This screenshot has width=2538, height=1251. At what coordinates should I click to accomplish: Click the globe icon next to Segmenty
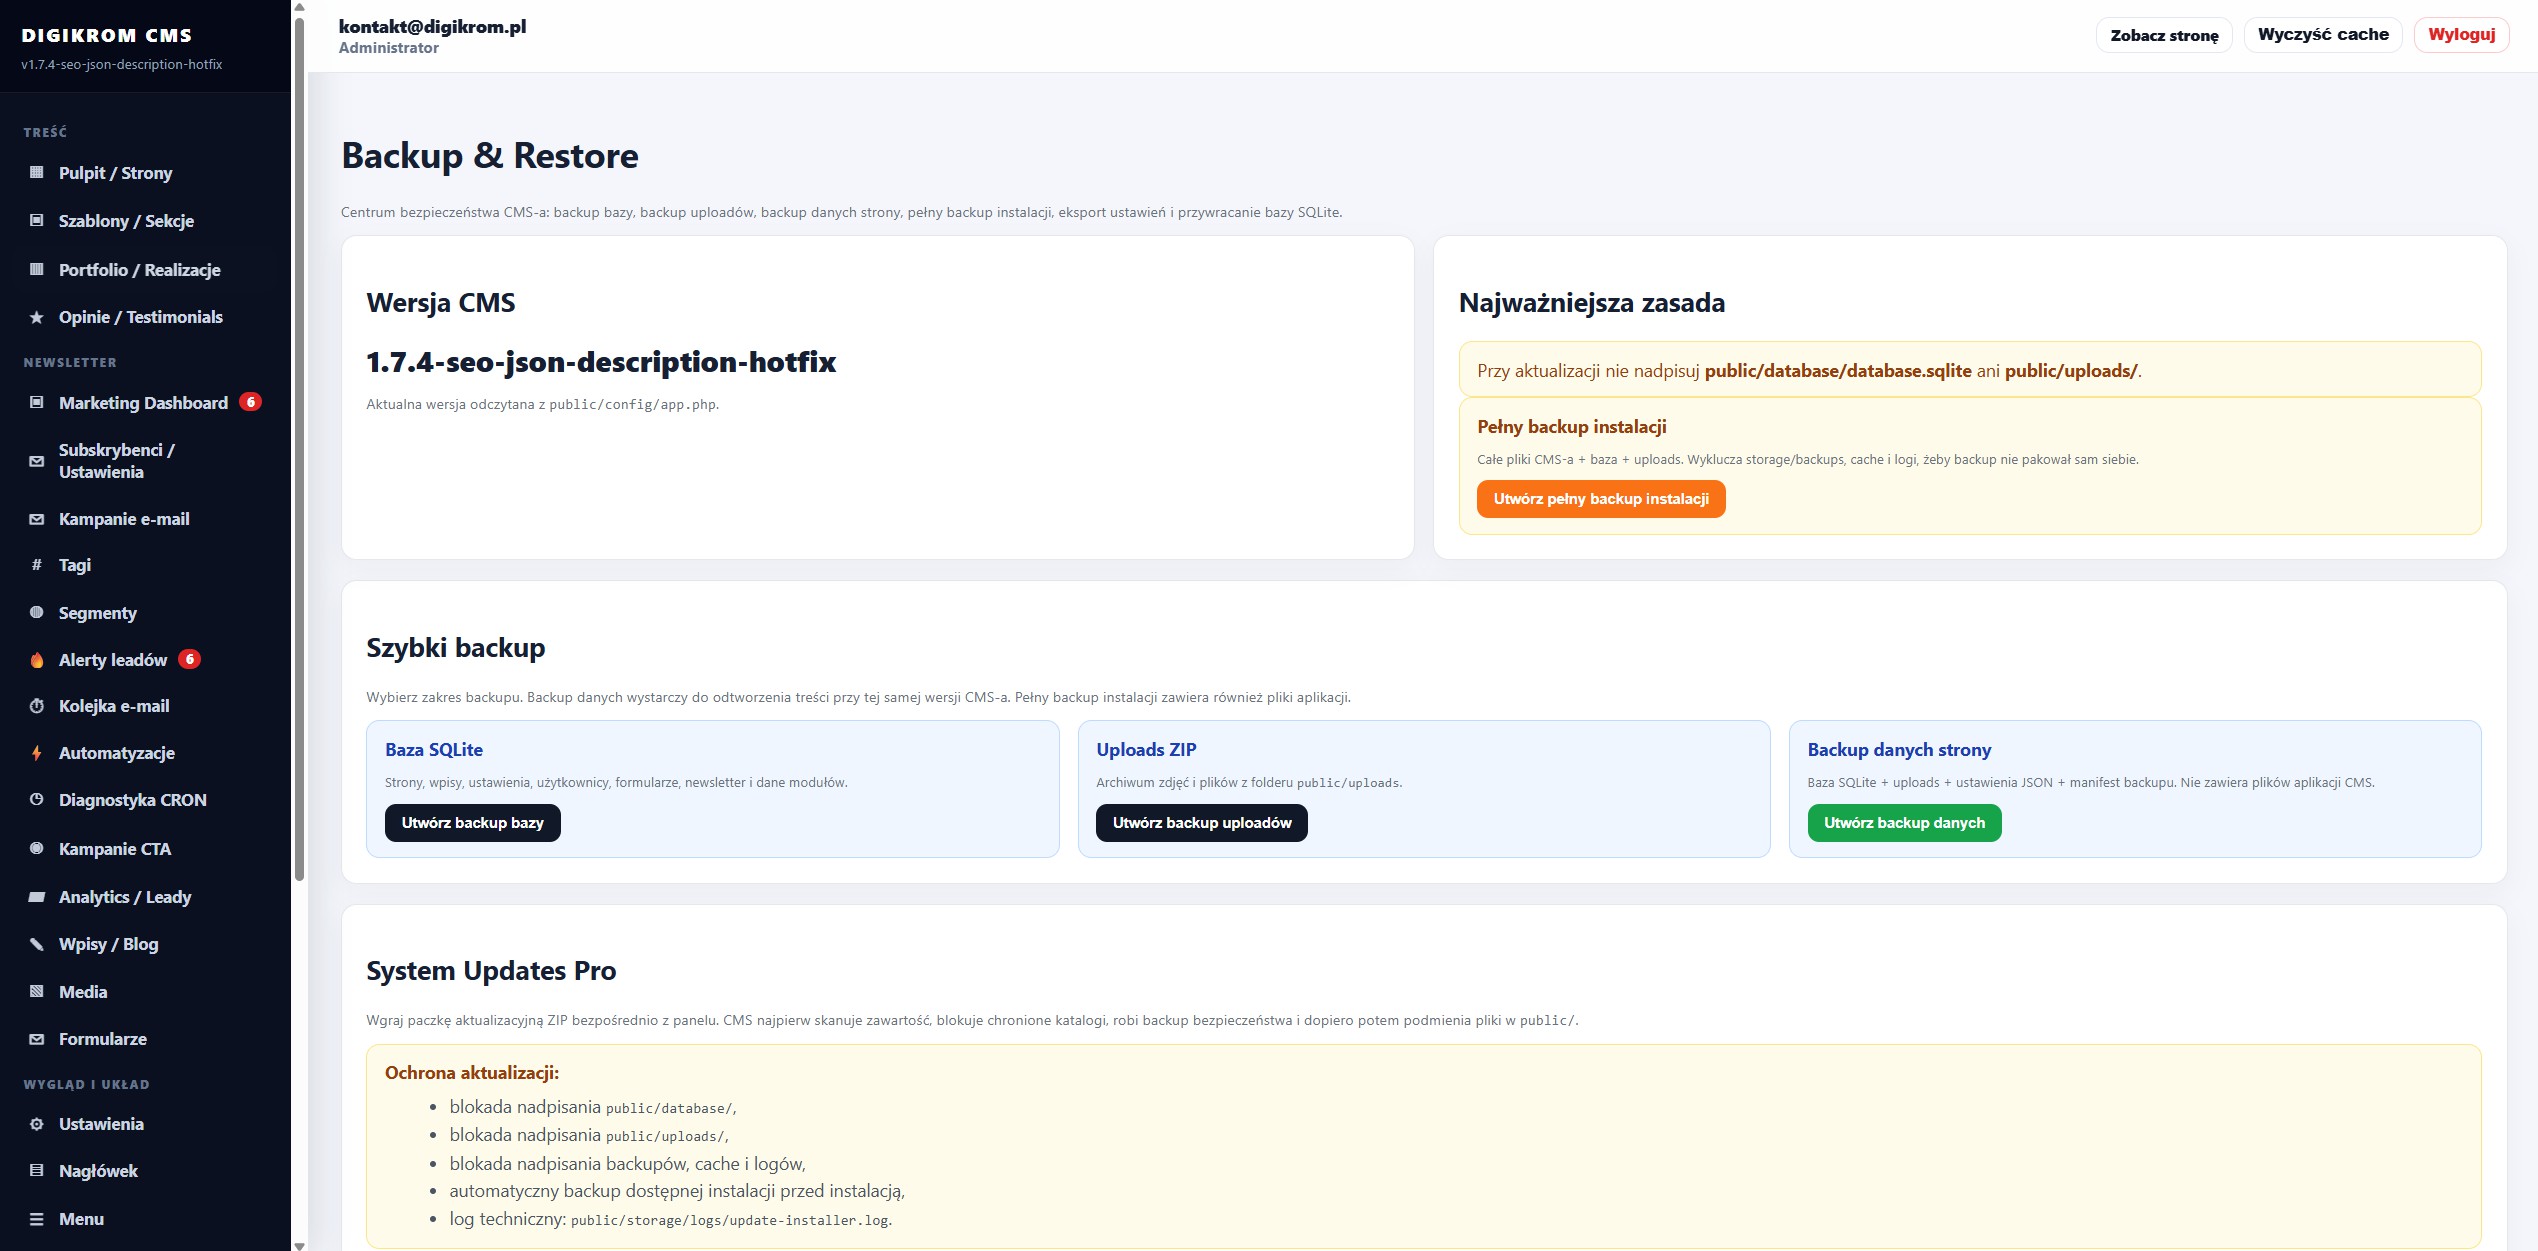(x=37, y=613)
